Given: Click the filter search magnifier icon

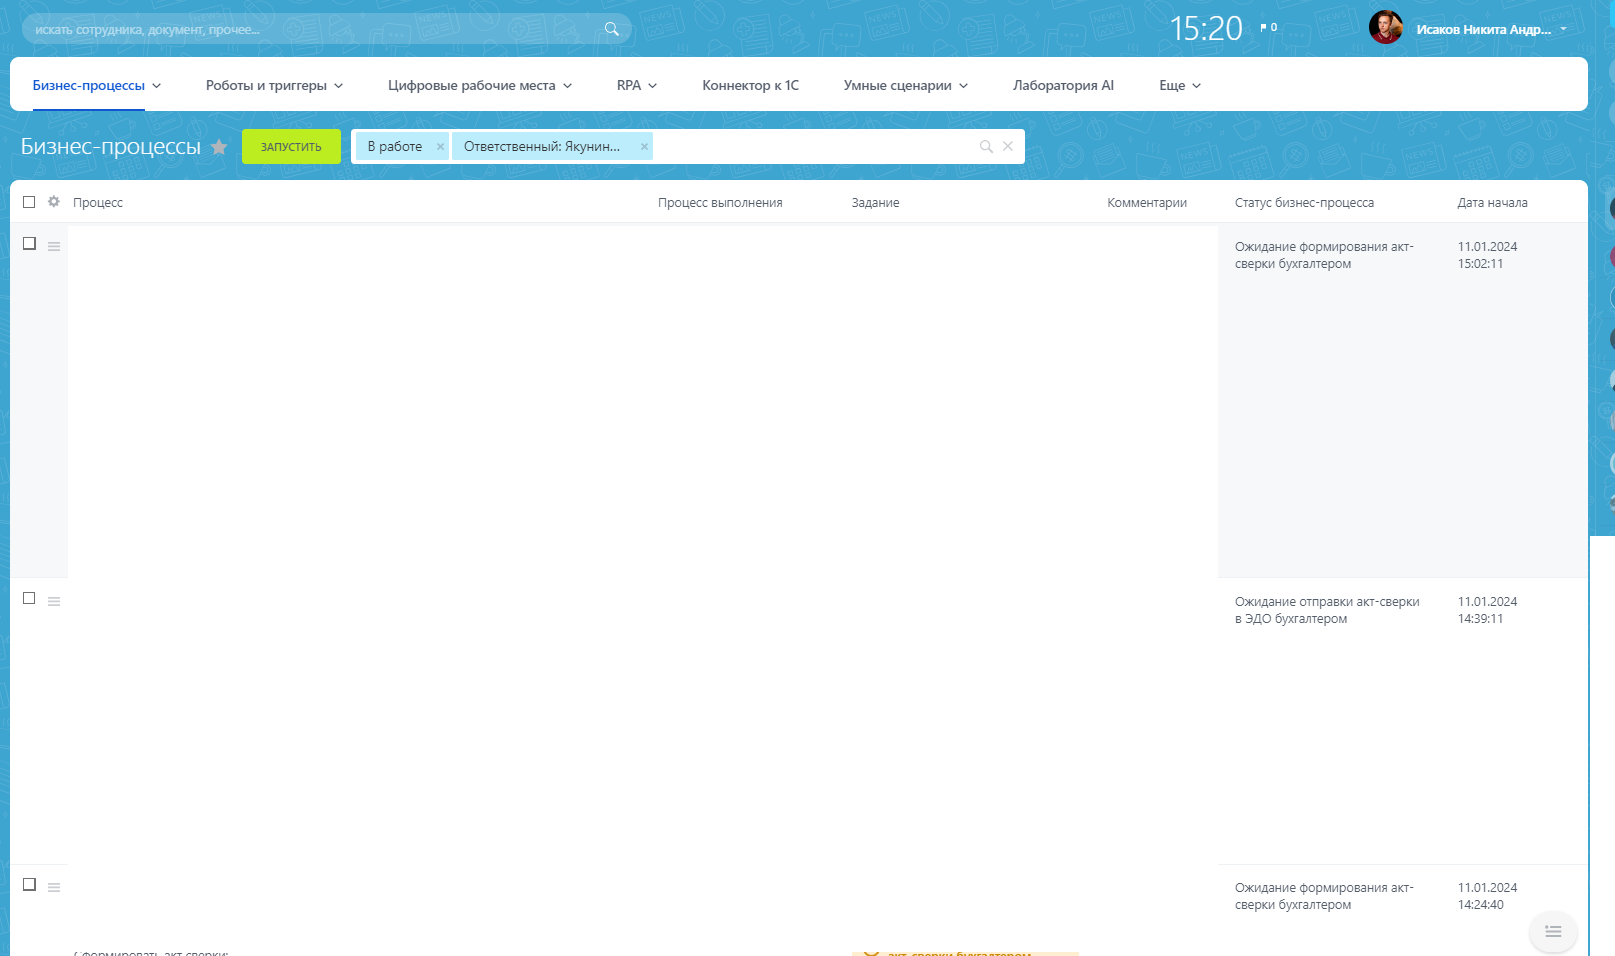Looking at the screenshot, I should click(986, 146).
